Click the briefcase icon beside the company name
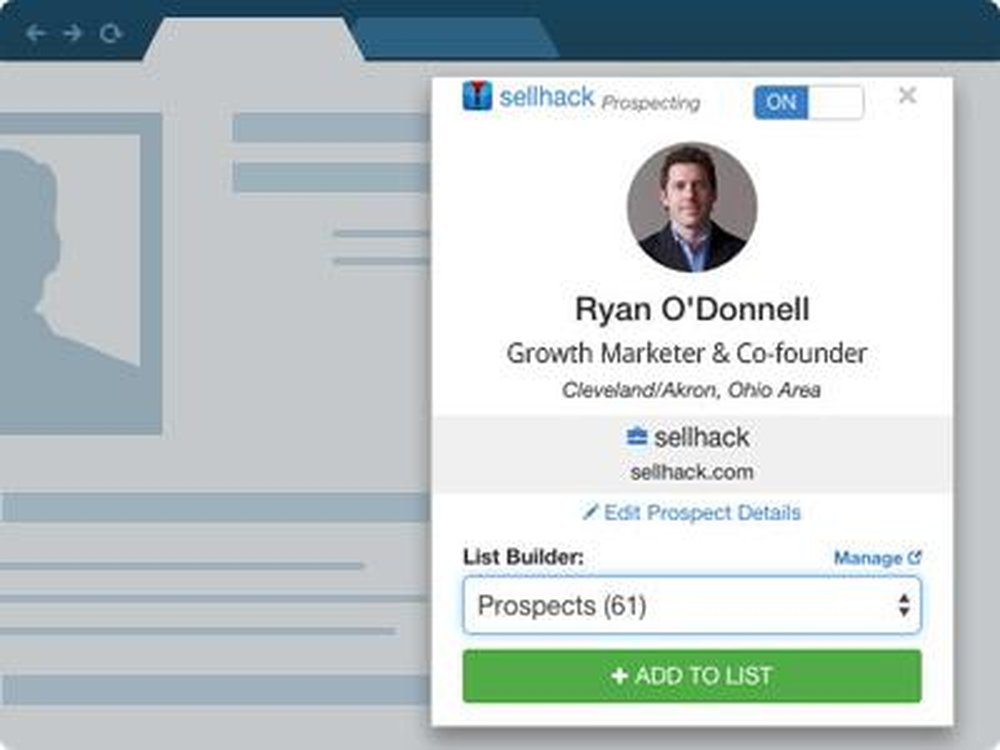 tap(637, 437)
